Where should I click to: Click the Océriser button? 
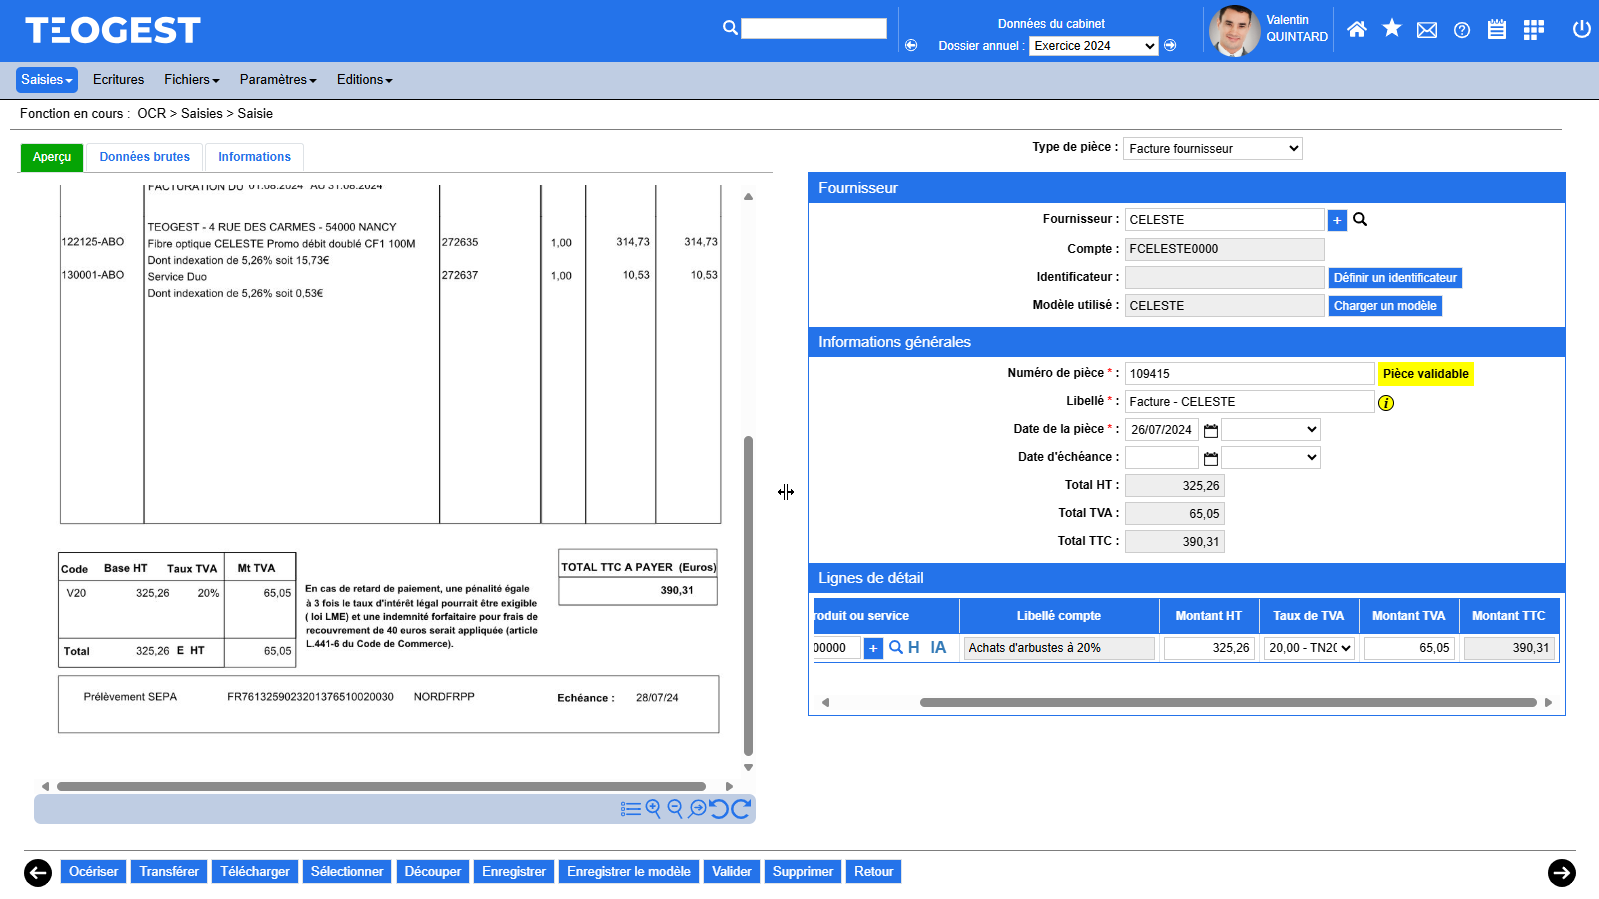point(94,872)
